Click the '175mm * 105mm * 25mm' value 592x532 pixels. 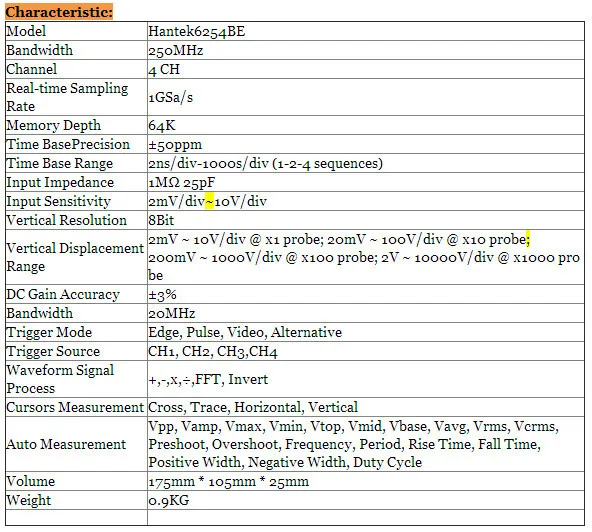click(x=228, y=481)
